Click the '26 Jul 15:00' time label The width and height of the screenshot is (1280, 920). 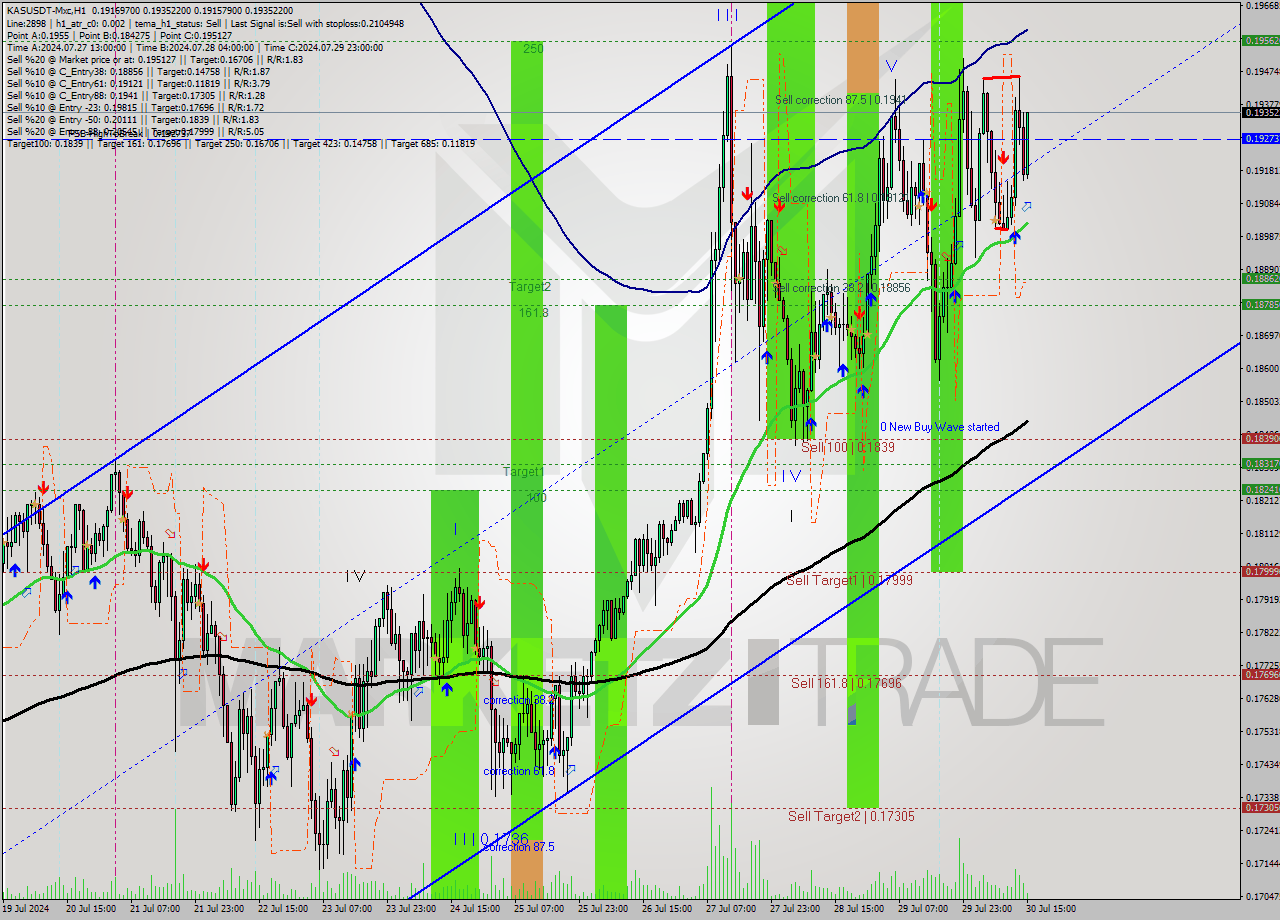[x=667, y=909]
